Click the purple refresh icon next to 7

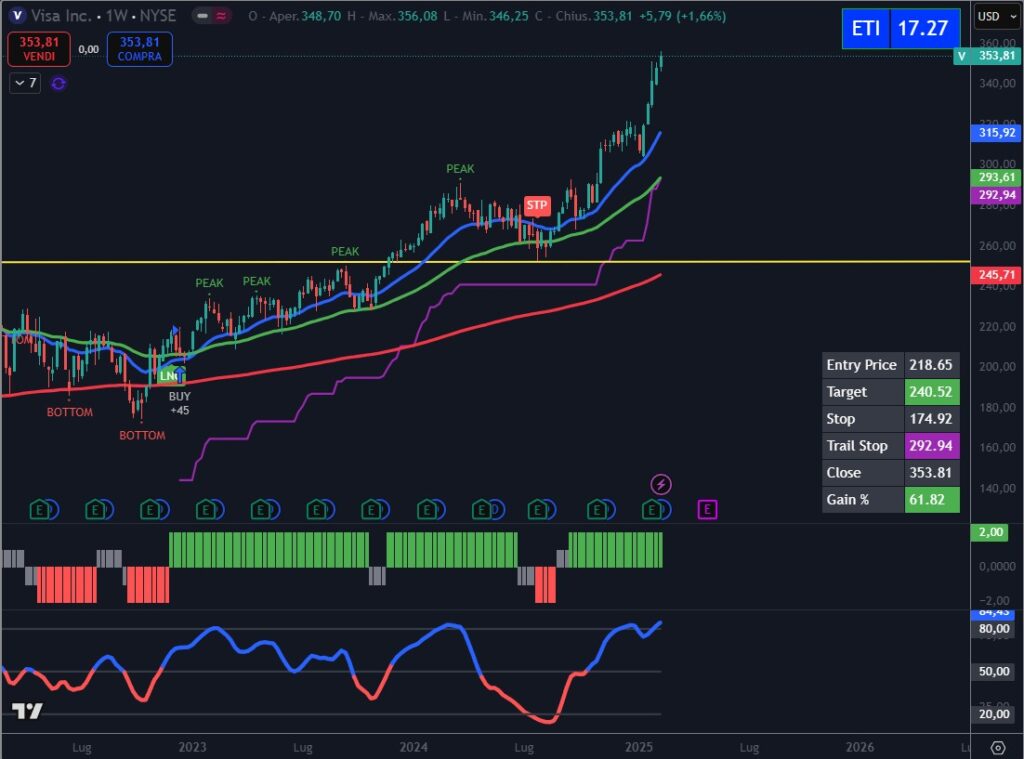coord(58,83)
